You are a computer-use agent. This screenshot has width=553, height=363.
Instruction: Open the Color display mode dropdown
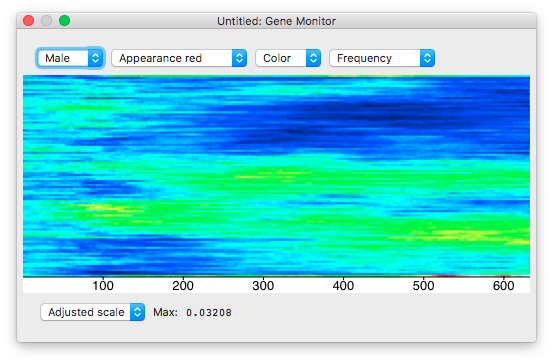(x=288, y=58)
